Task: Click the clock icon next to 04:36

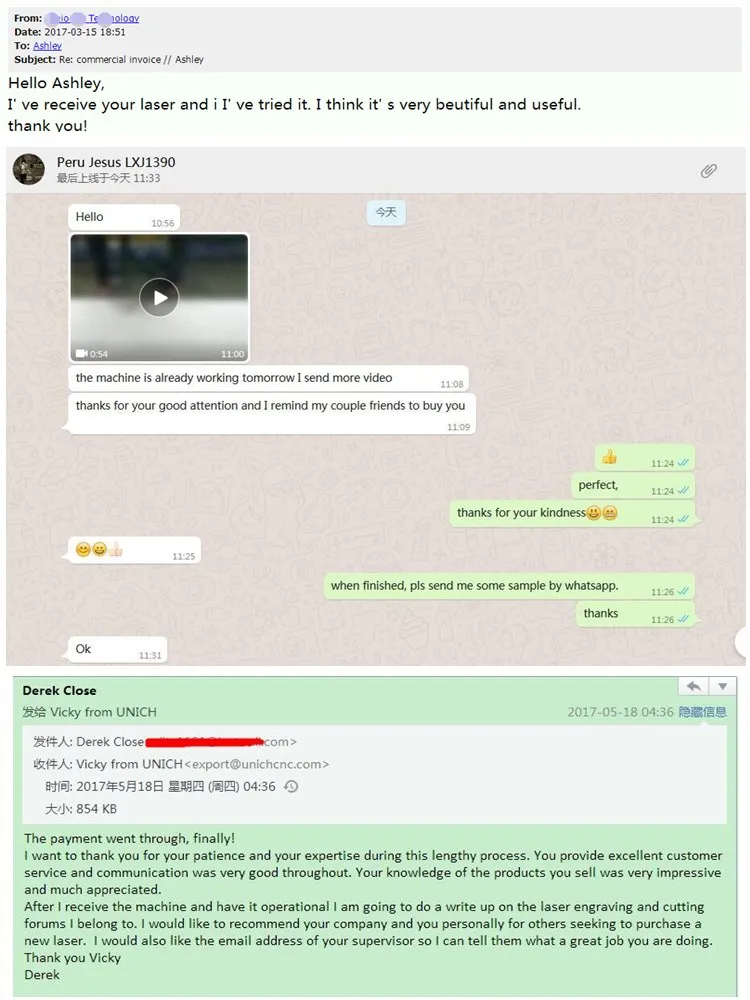Action: click(291, 786)
